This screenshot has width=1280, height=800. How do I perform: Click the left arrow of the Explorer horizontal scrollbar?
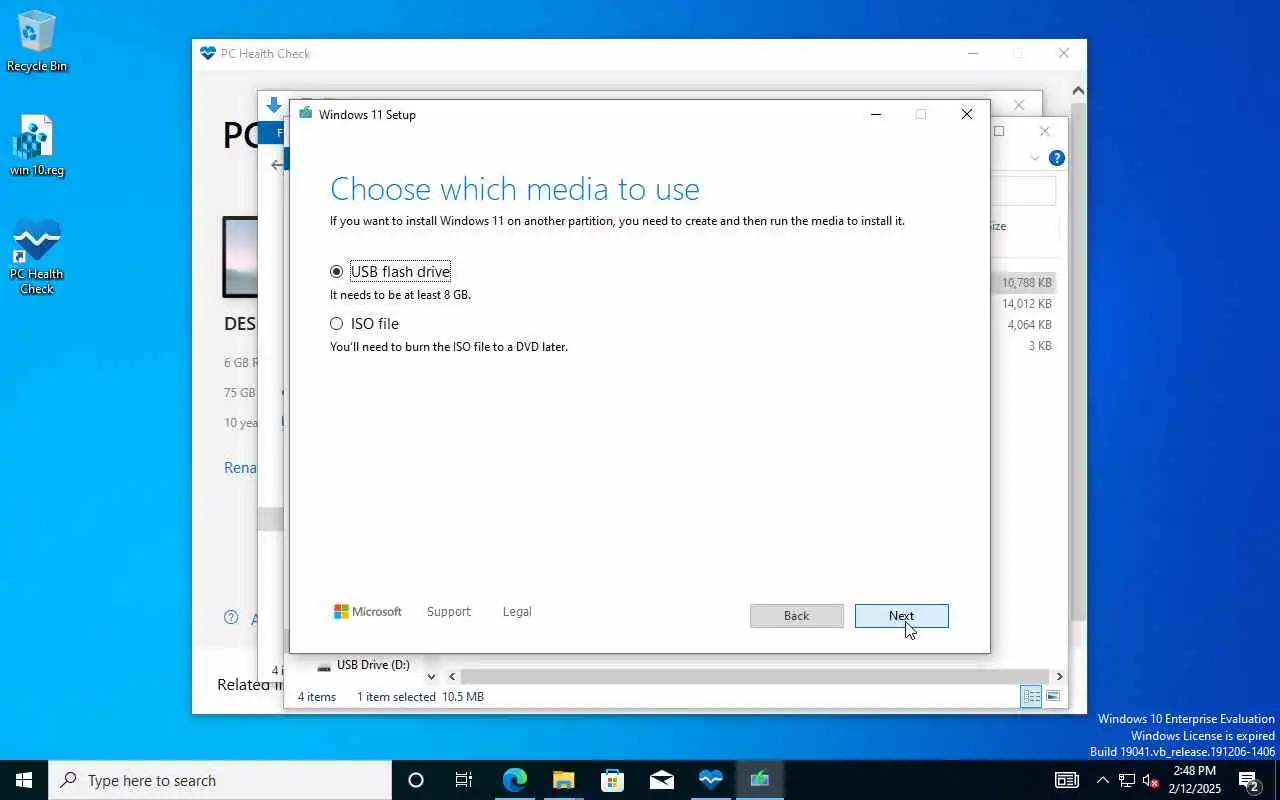(452, 677)
